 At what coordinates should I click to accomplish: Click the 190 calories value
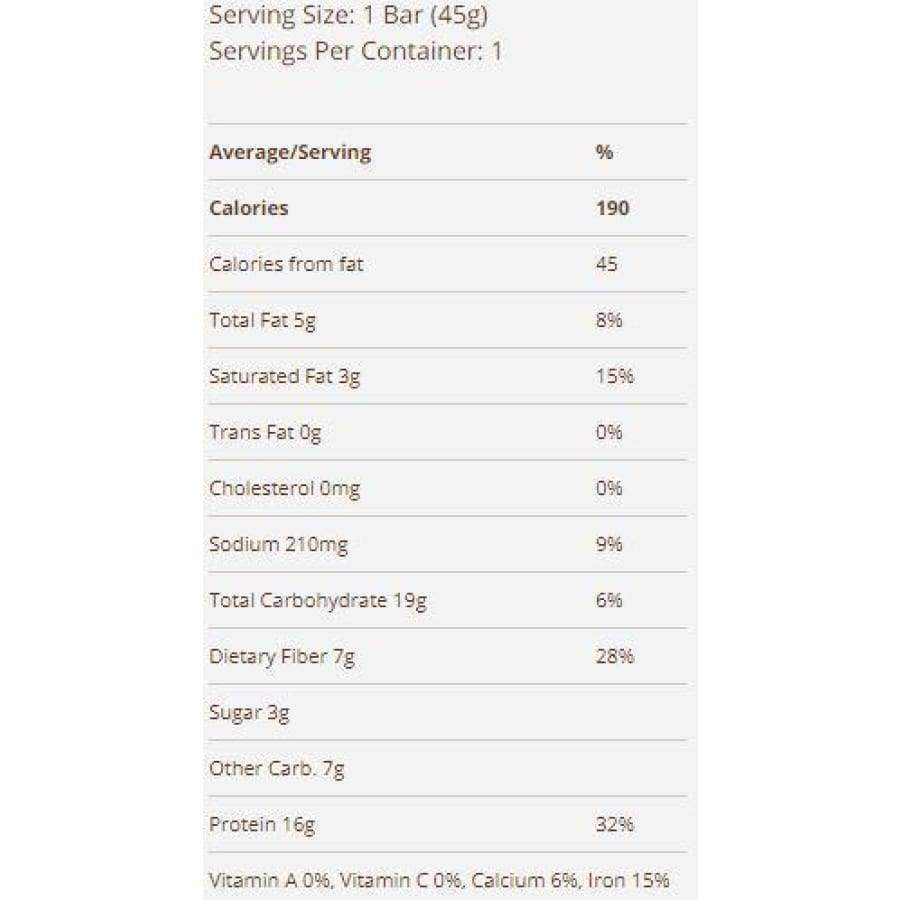(612, 208)
